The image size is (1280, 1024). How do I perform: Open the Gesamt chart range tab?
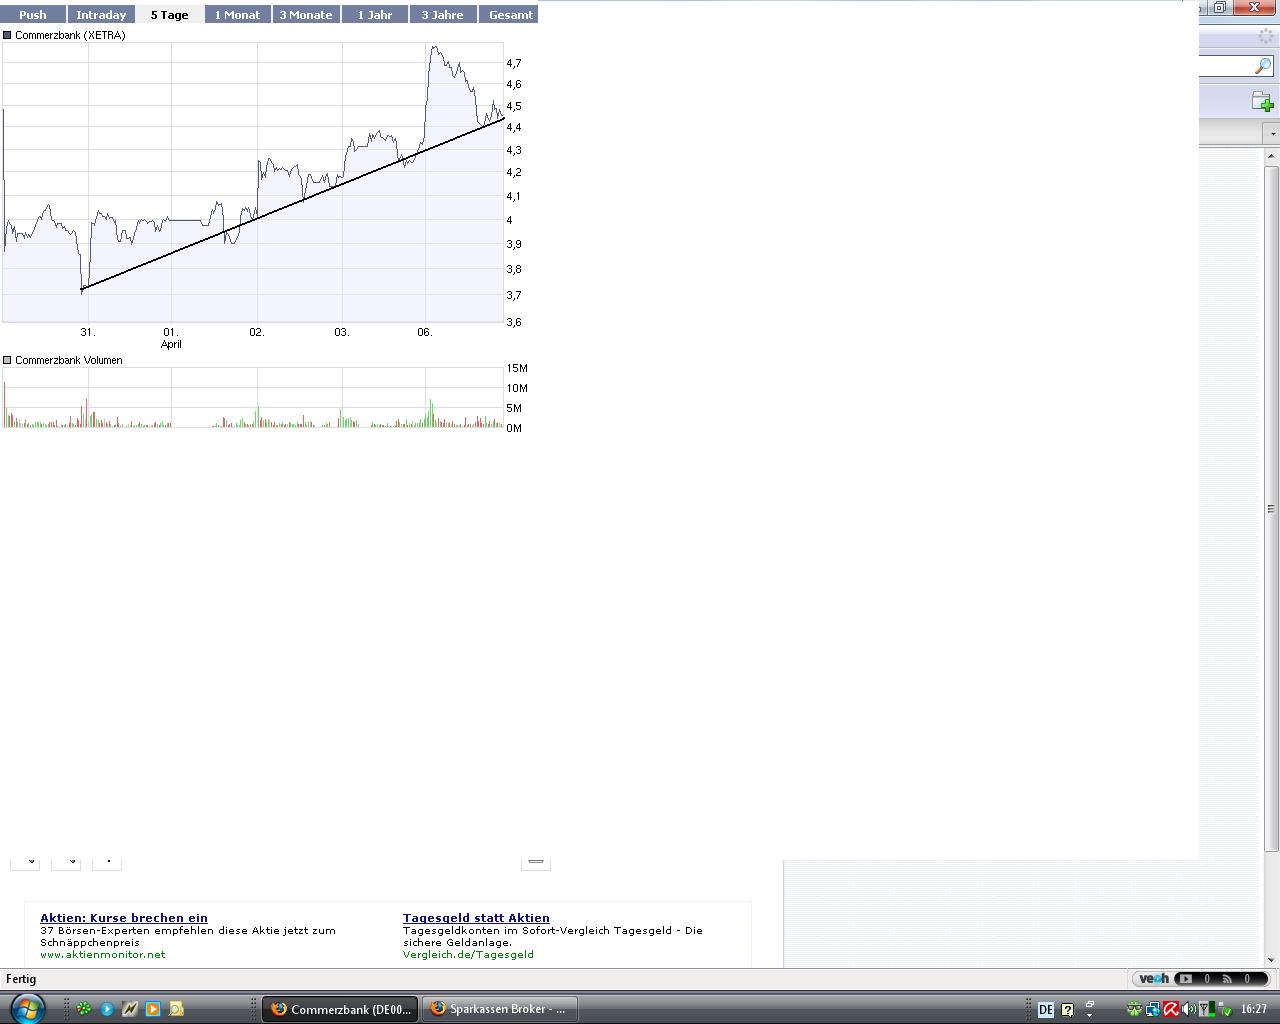tap(510, 15)
